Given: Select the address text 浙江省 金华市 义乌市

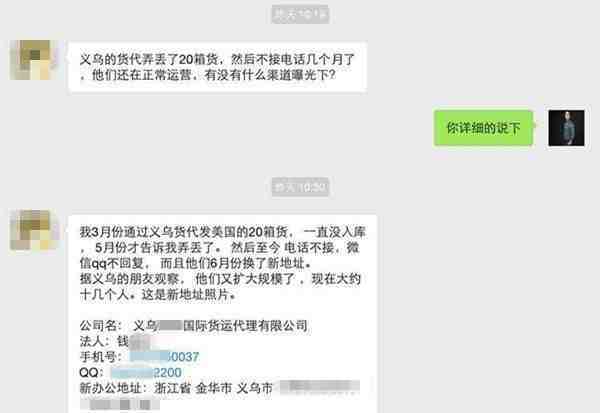Looking at the screenshot, I should pyautogui.click(x=214, y=388).
